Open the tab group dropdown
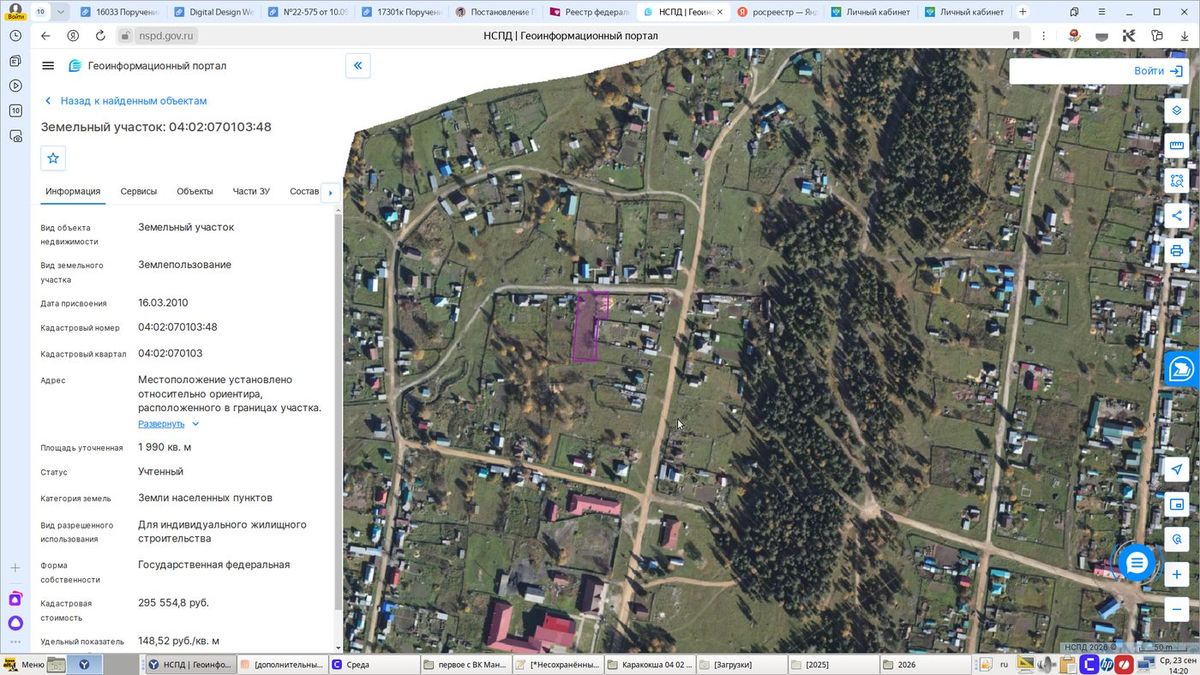Screen dimensions: 1200x675 [x=62, y=12]
